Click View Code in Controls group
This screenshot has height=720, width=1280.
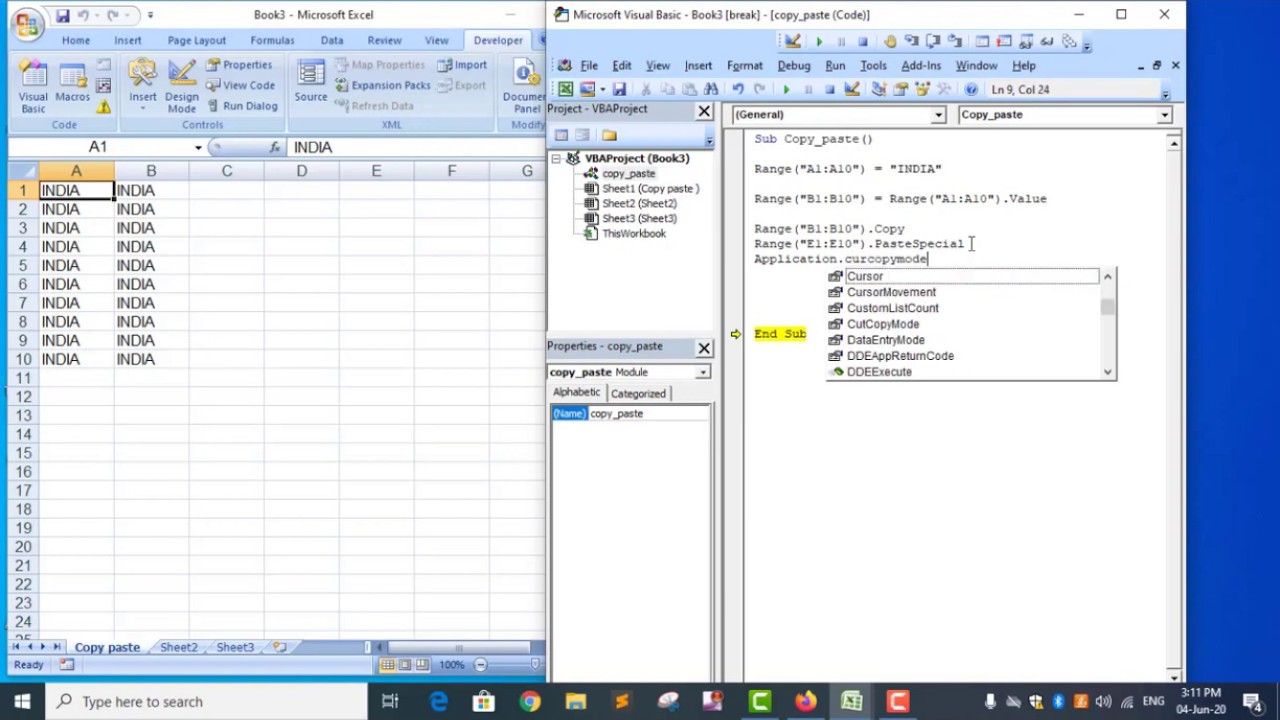pos(239,85)
